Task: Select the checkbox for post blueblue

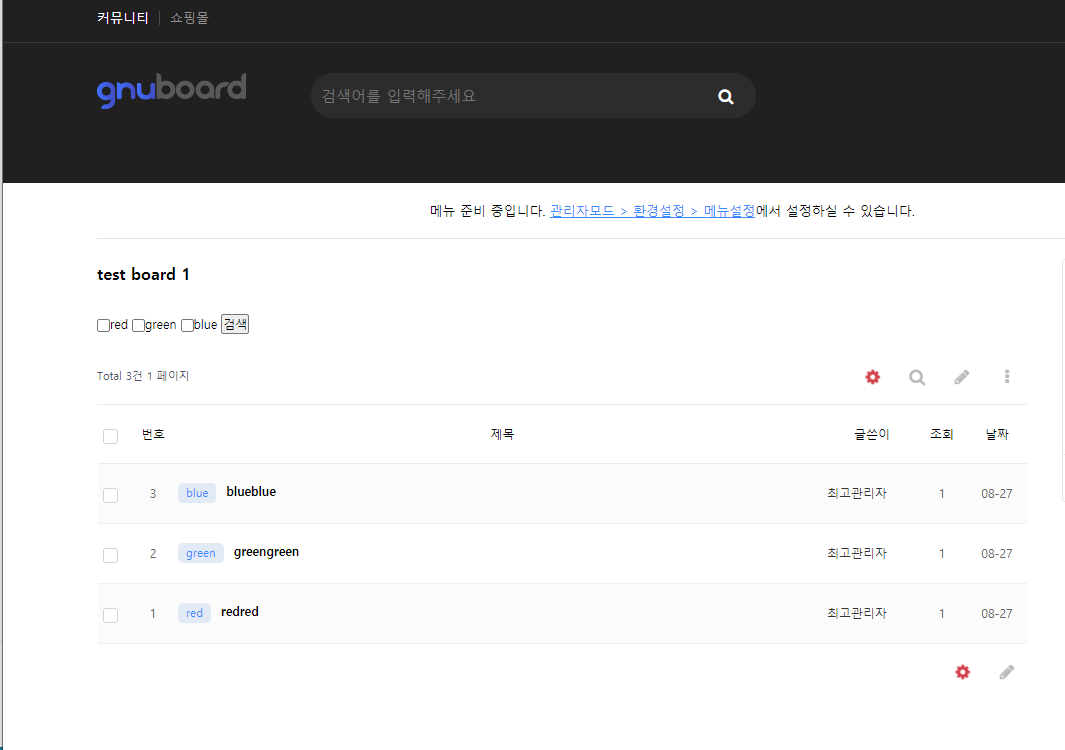Action: 110,495
